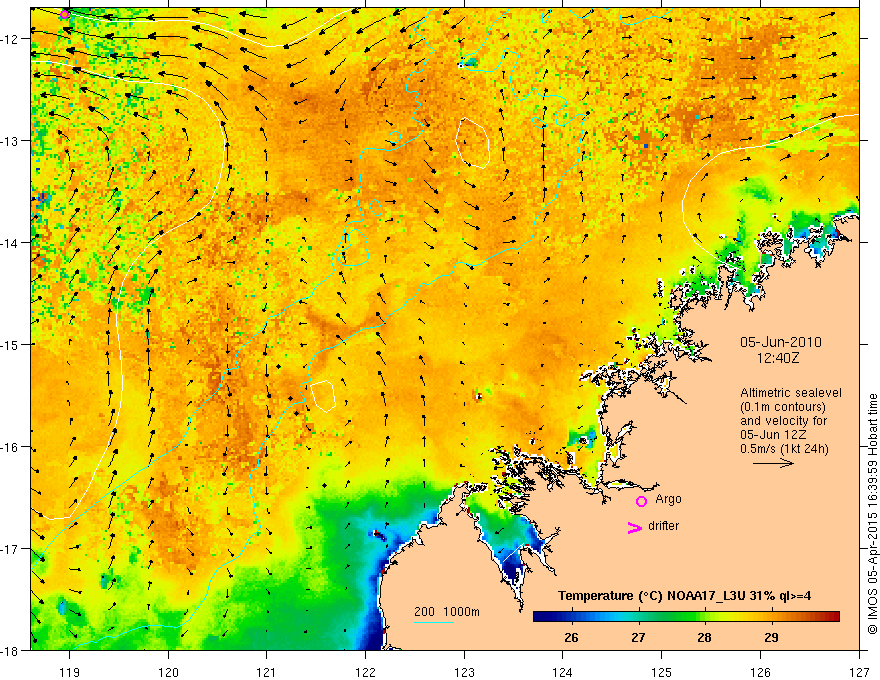Click the '(0.1m contours)' legend line
The width and height of the screenshot is (880, 680).
coord(783,407)
